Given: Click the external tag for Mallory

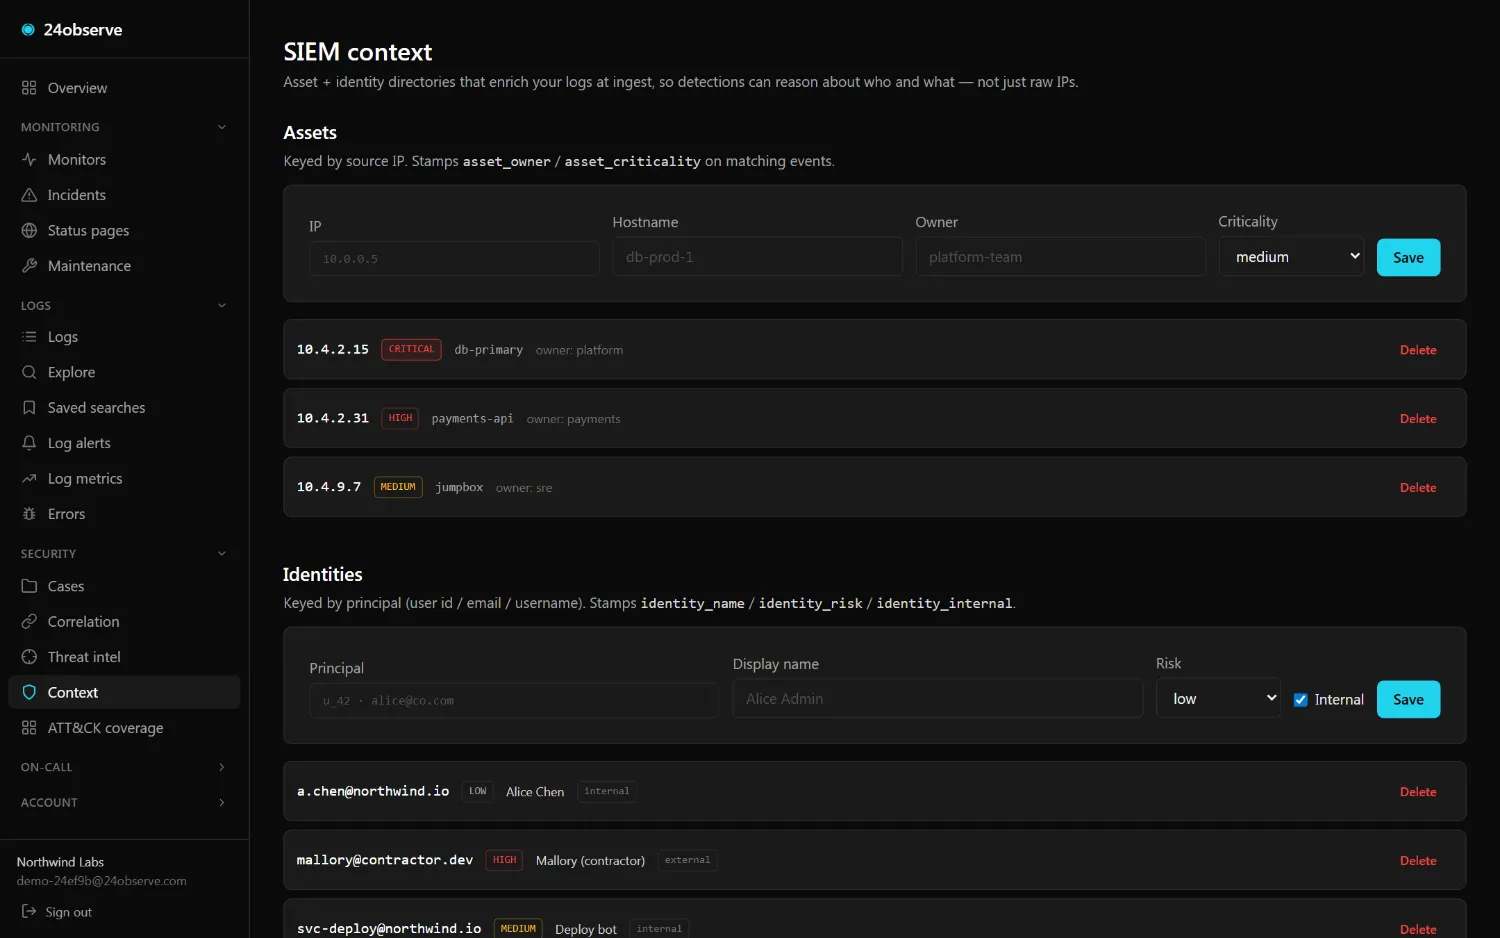Looking at the screenshot, I should [687, 860].
